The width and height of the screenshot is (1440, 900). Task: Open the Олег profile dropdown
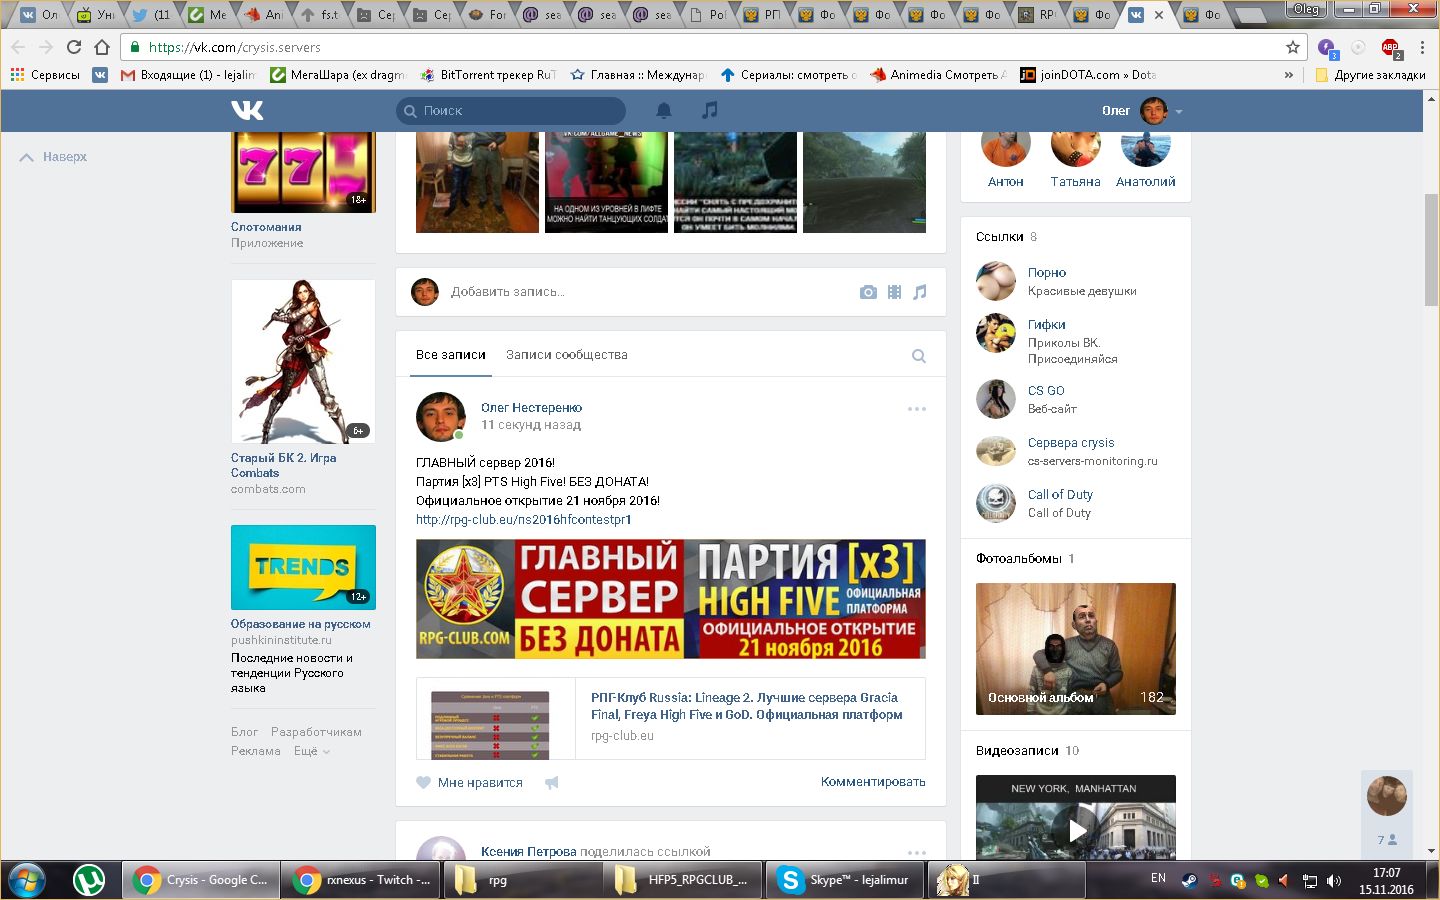(x=1142, y=111)
